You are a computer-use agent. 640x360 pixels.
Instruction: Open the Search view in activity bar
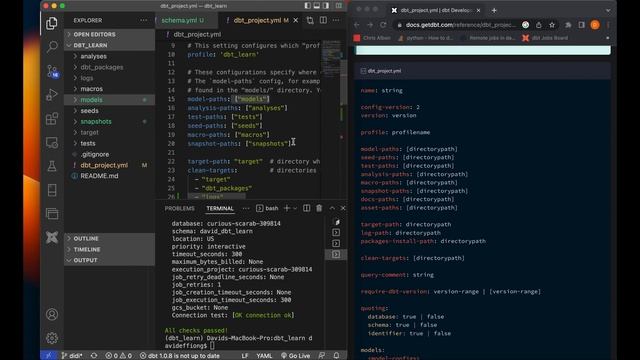[52, 47]
